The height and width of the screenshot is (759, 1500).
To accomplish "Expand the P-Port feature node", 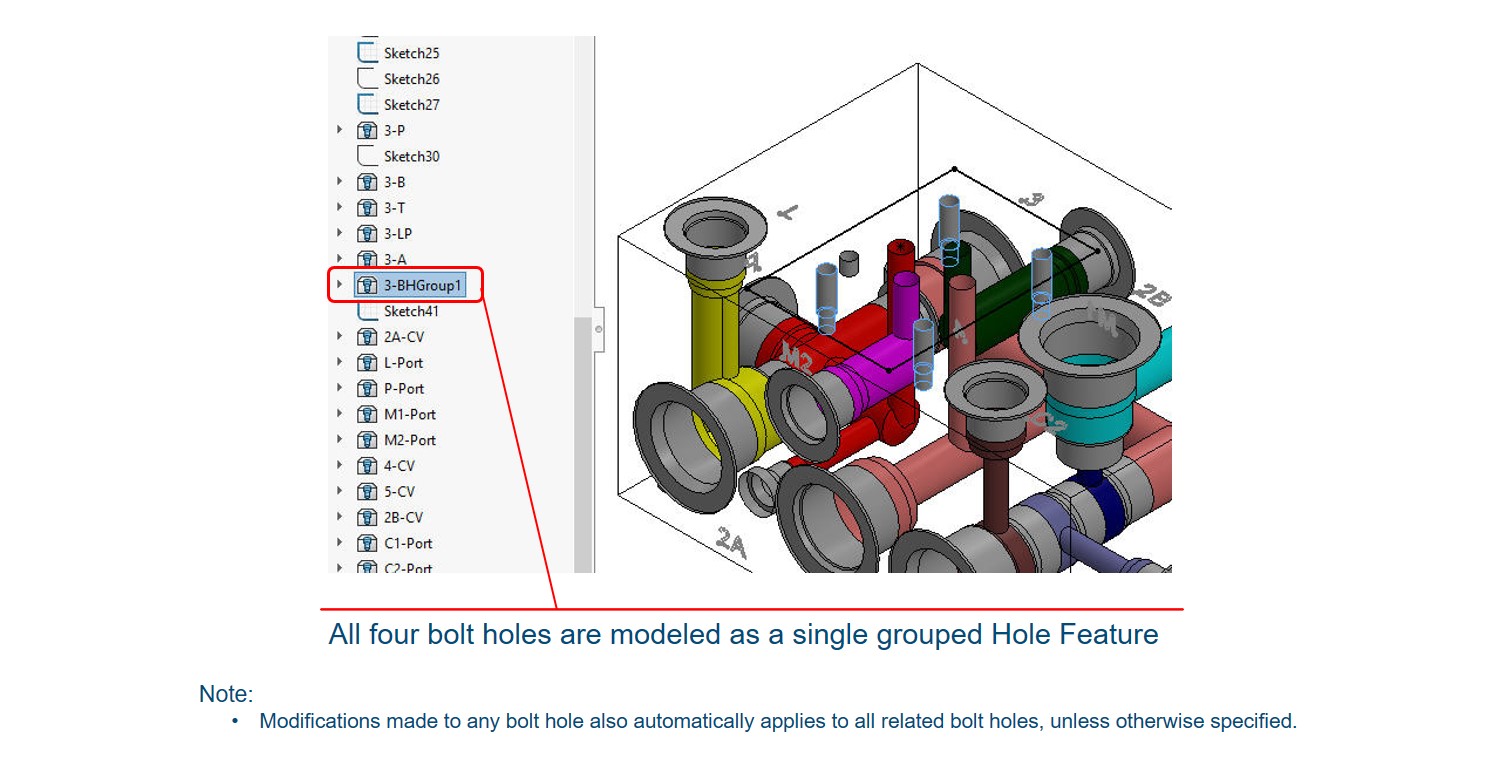I will 340,388.
